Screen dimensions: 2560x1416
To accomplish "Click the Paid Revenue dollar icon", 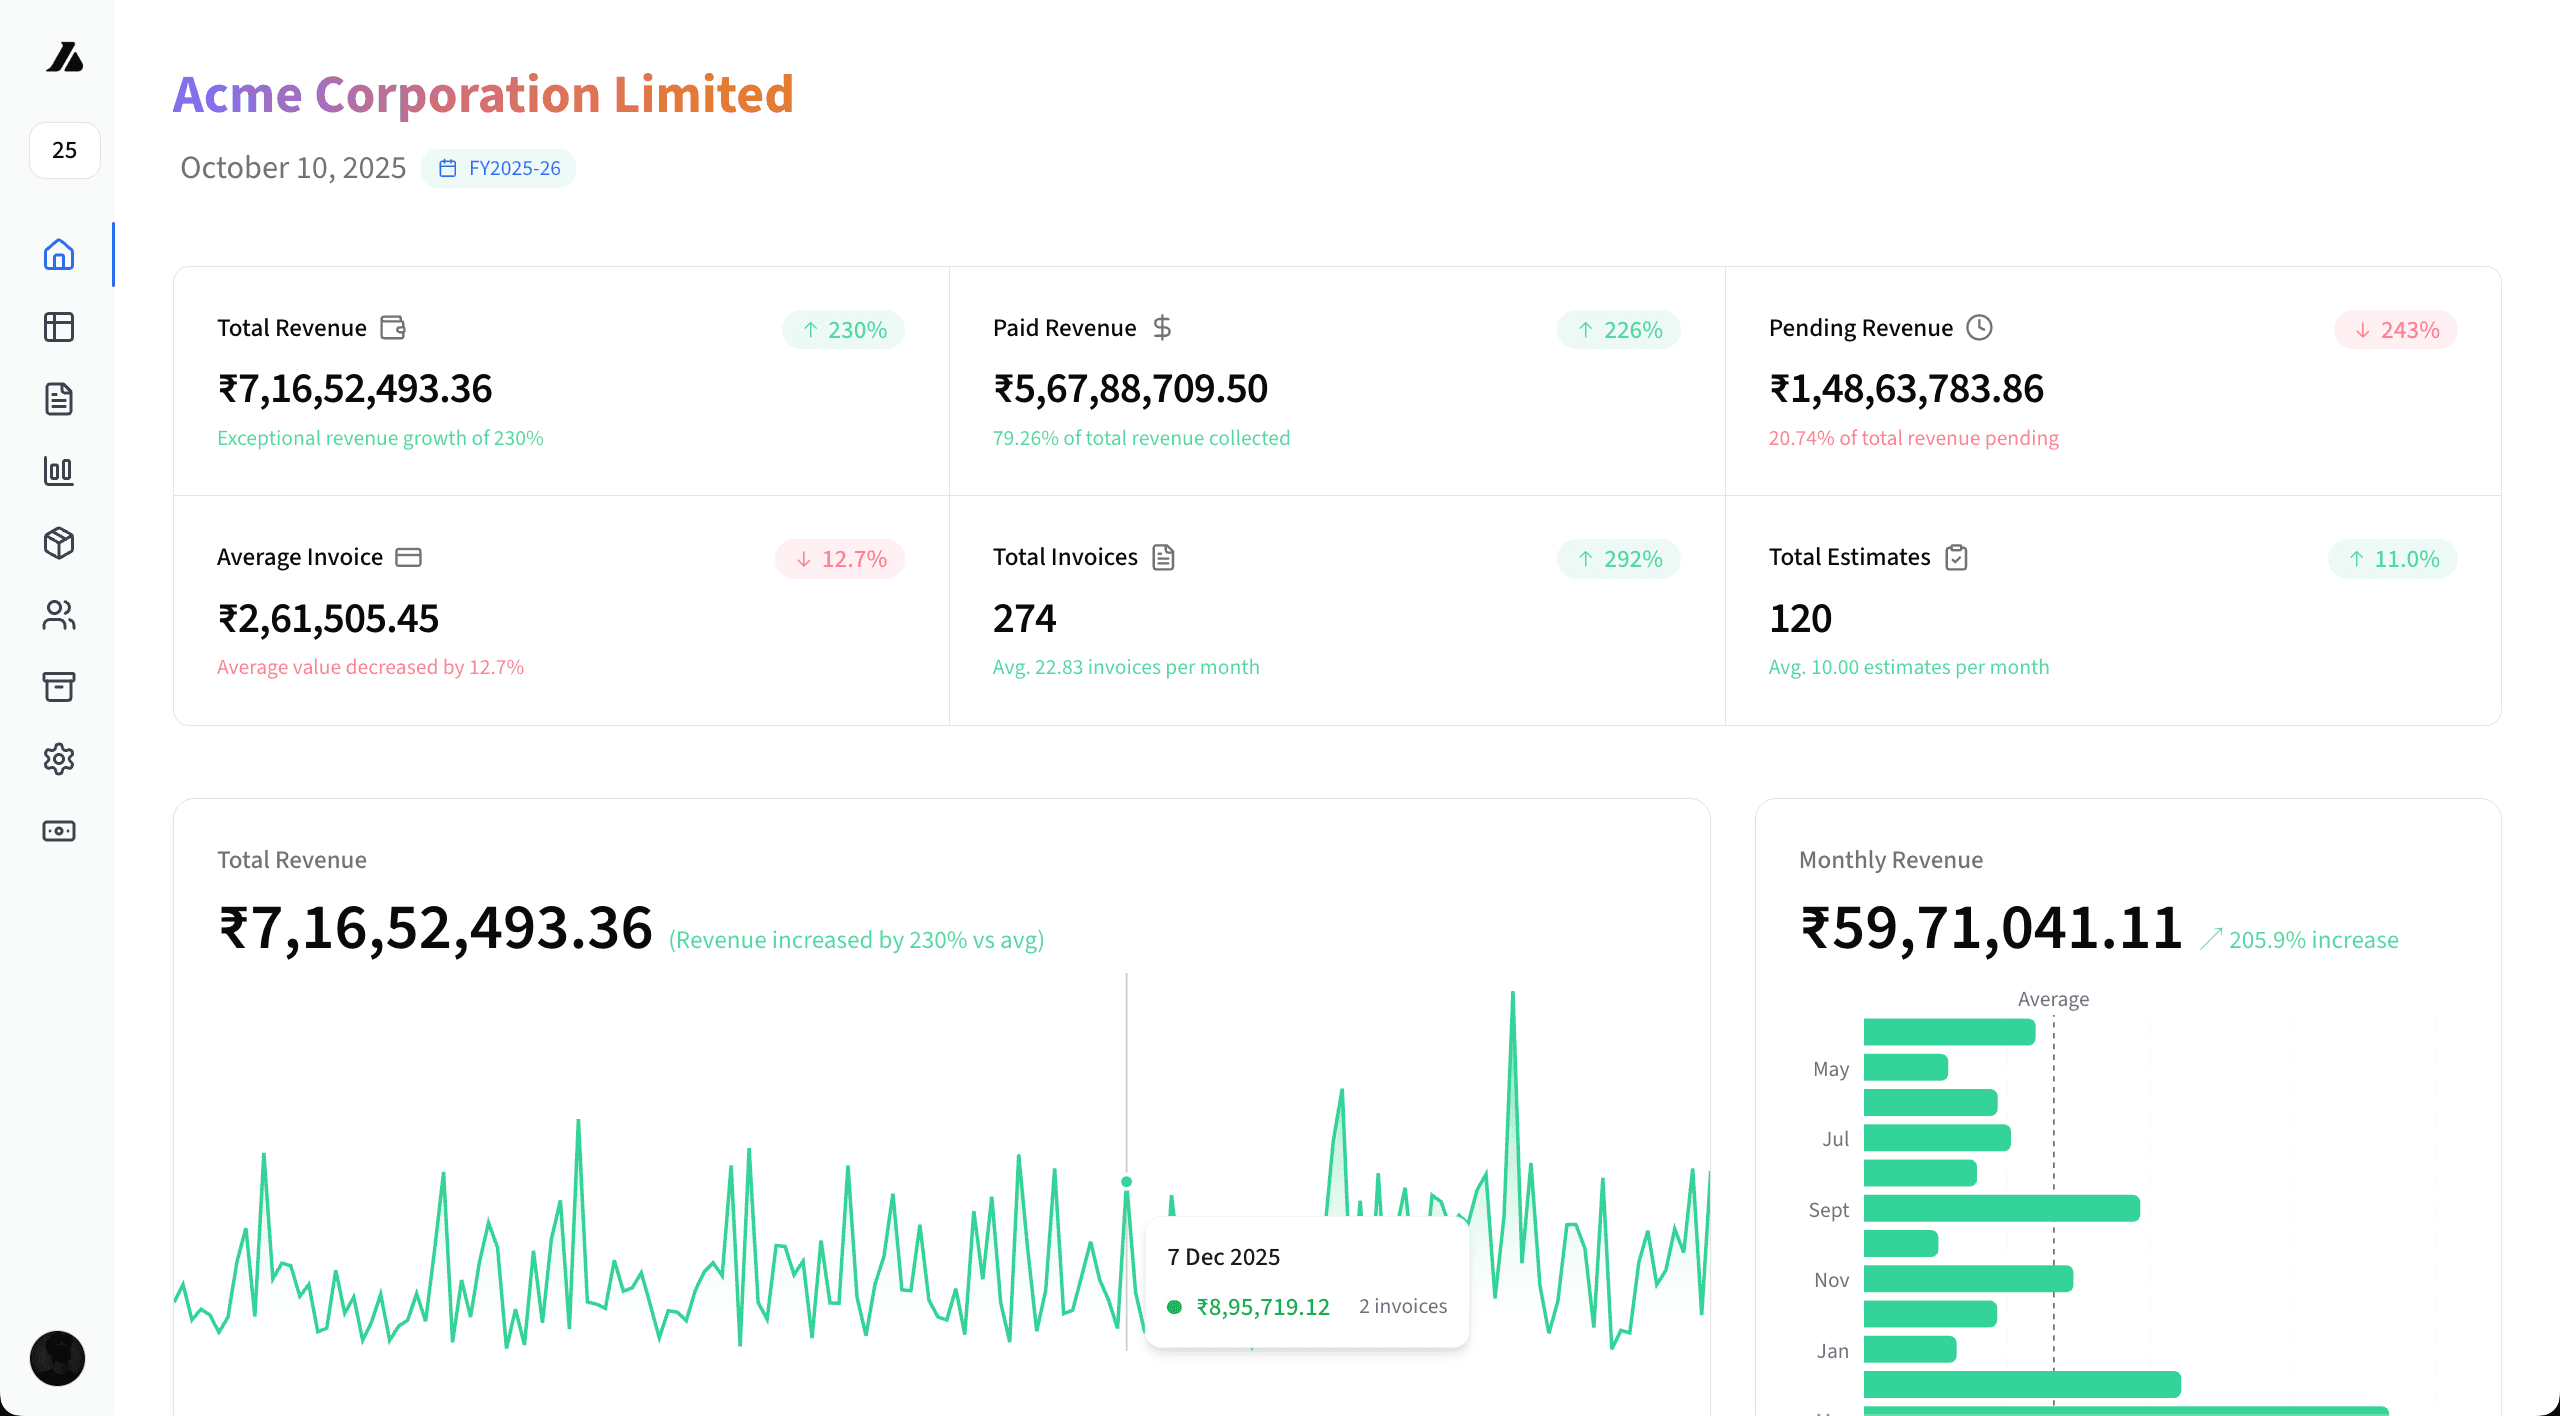I will pyautogui.click(x=1162, y=328).
